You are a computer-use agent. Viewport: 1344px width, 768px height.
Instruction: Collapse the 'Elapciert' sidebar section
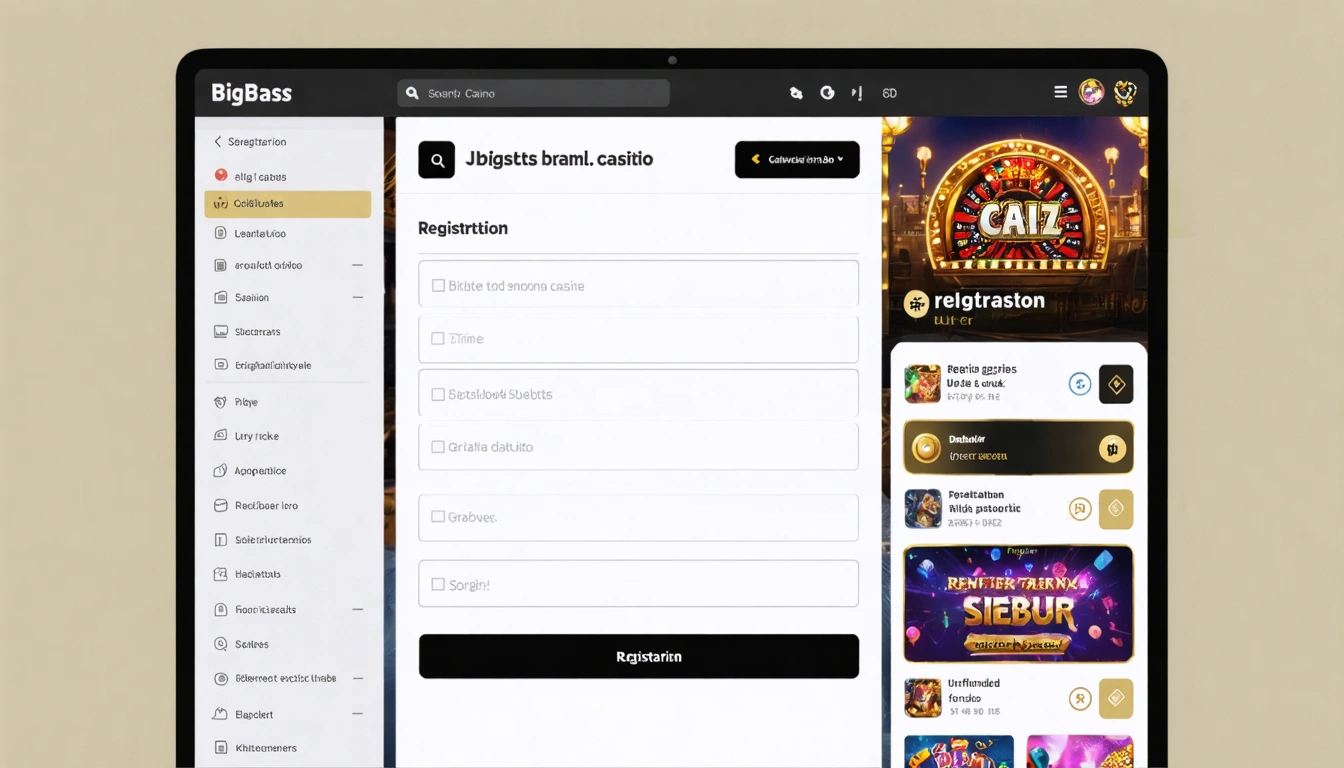357,714
